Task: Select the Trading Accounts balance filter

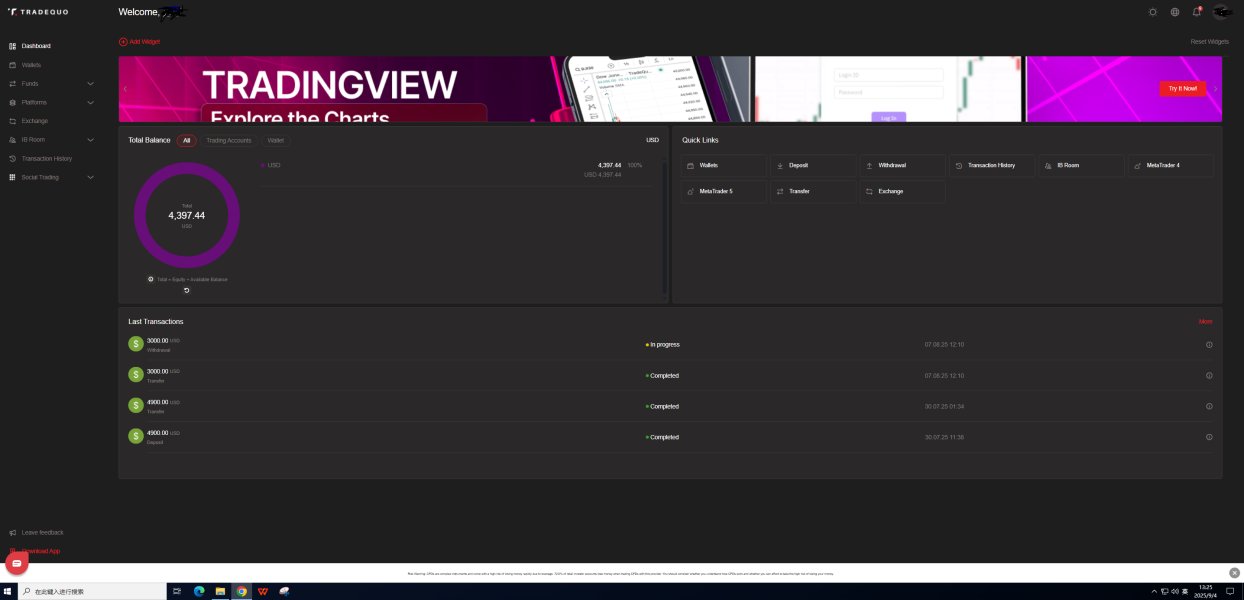Action: click(x=229, y=140)
